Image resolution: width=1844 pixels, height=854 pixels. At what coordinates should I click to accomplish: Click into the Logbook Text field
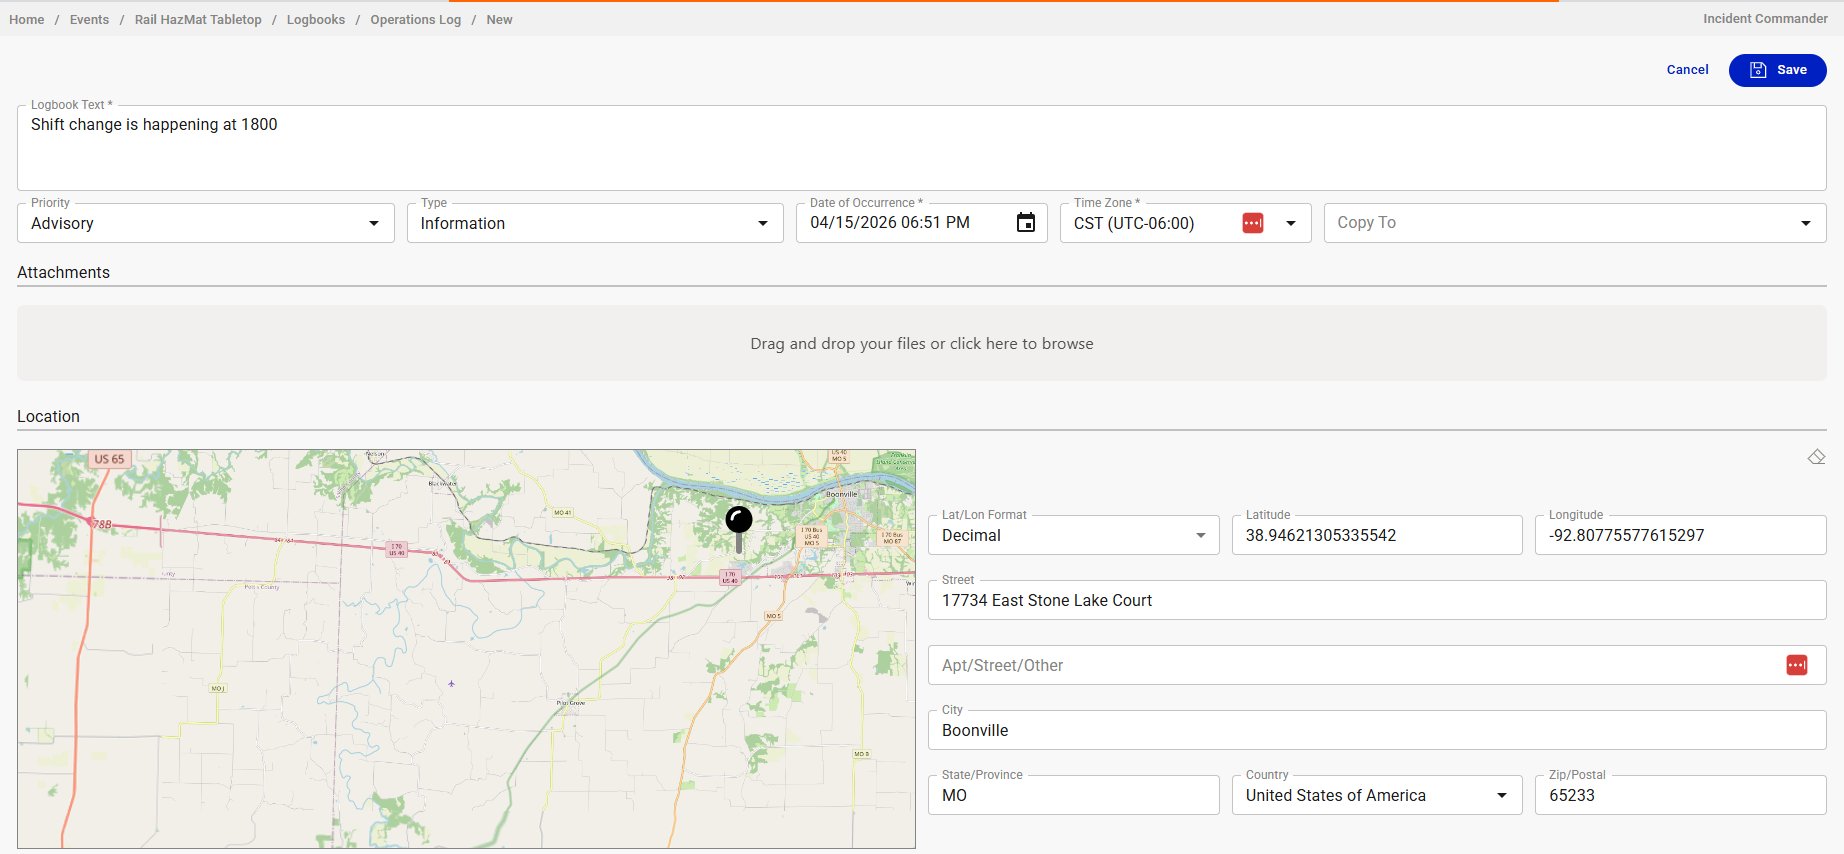pyautogui.click(x=921, y=148)
